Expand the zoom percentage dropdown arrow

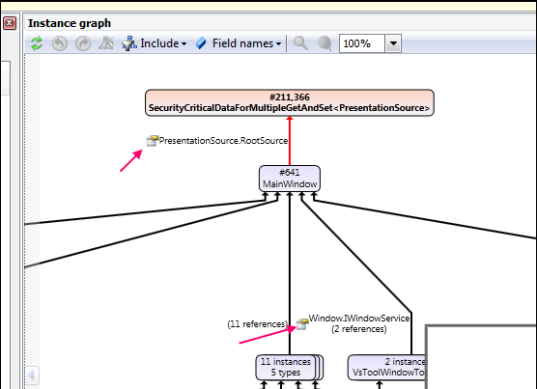coord(393,43)
